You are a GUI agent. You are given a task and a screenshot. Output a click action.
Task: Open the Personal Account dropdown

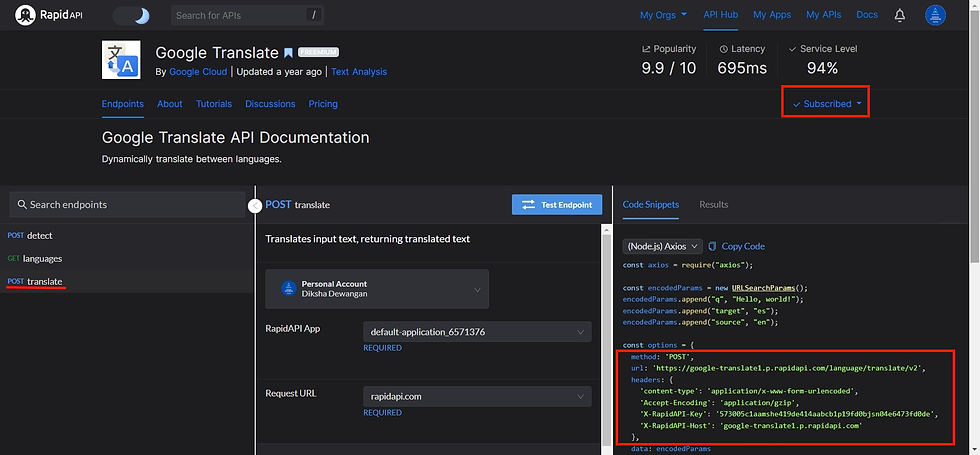[377, 289]
